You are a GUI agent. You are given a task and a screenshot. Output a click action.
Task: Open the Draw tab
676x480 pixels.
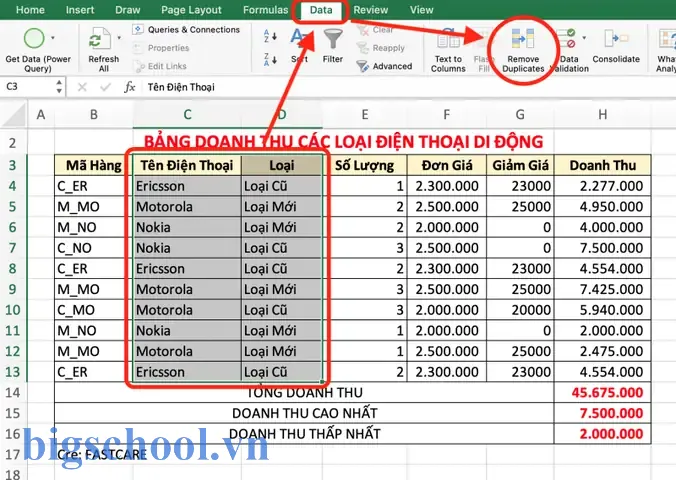tap(128, 10)
